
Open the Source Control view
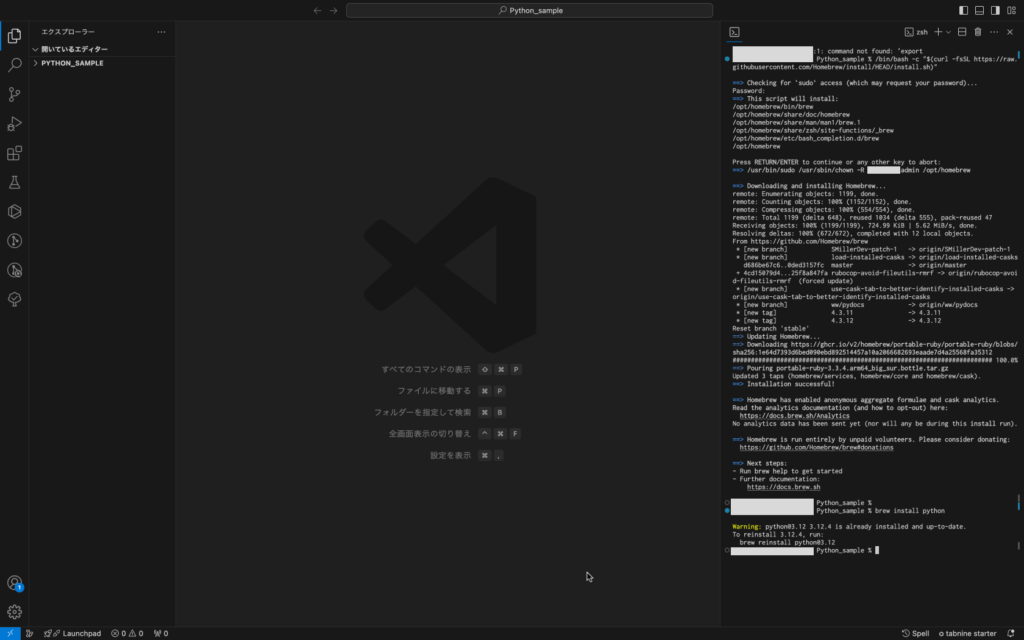tap(14, 94)
